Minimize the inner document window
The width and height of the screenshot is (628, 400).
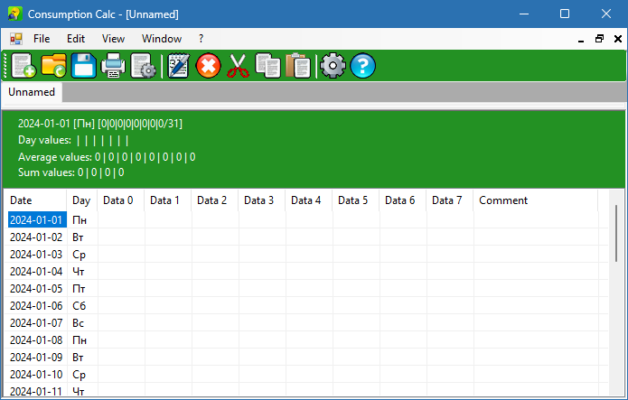coord(581,39)
